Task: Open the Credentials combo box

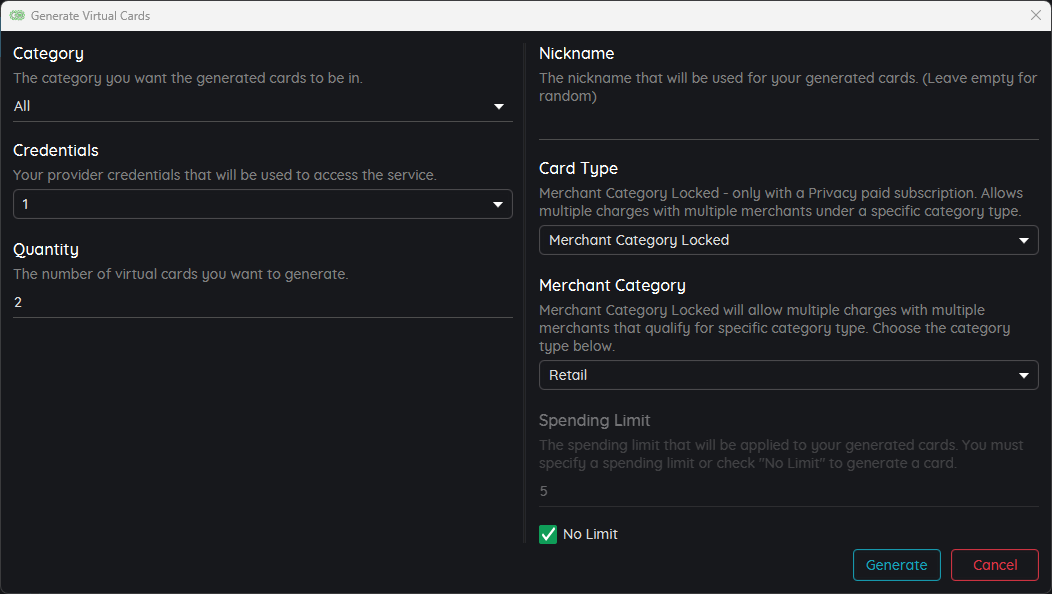Action: (x=263, y=204)
